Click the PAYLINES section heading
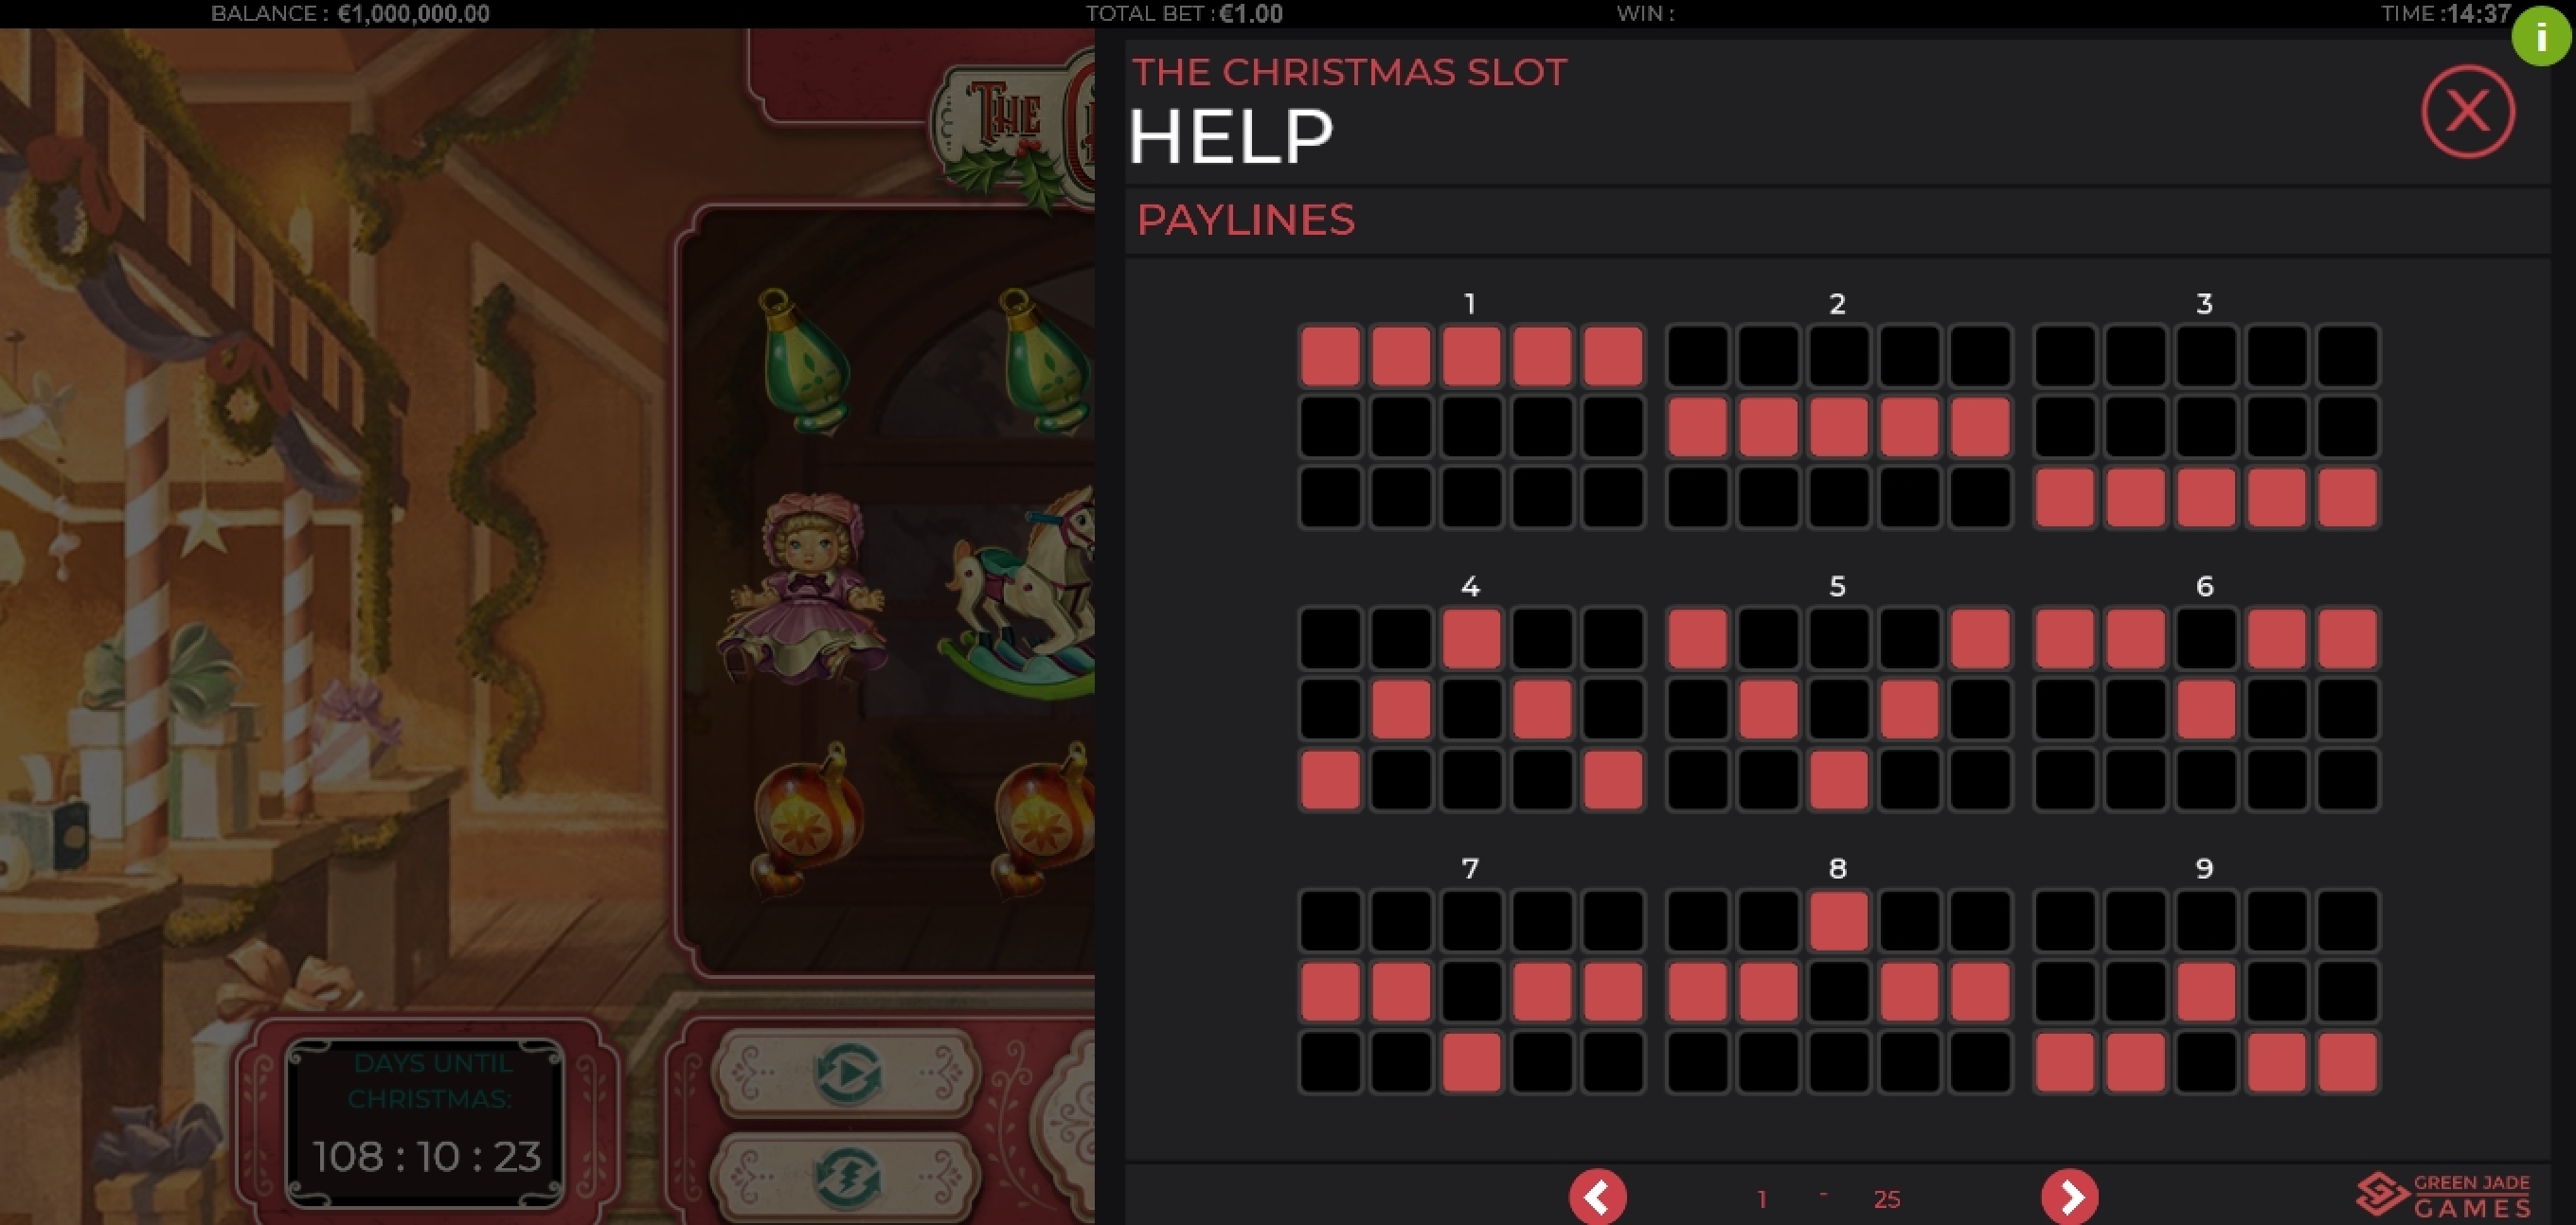Viewport: 2576px width, 1225px height. point(1245,220)
